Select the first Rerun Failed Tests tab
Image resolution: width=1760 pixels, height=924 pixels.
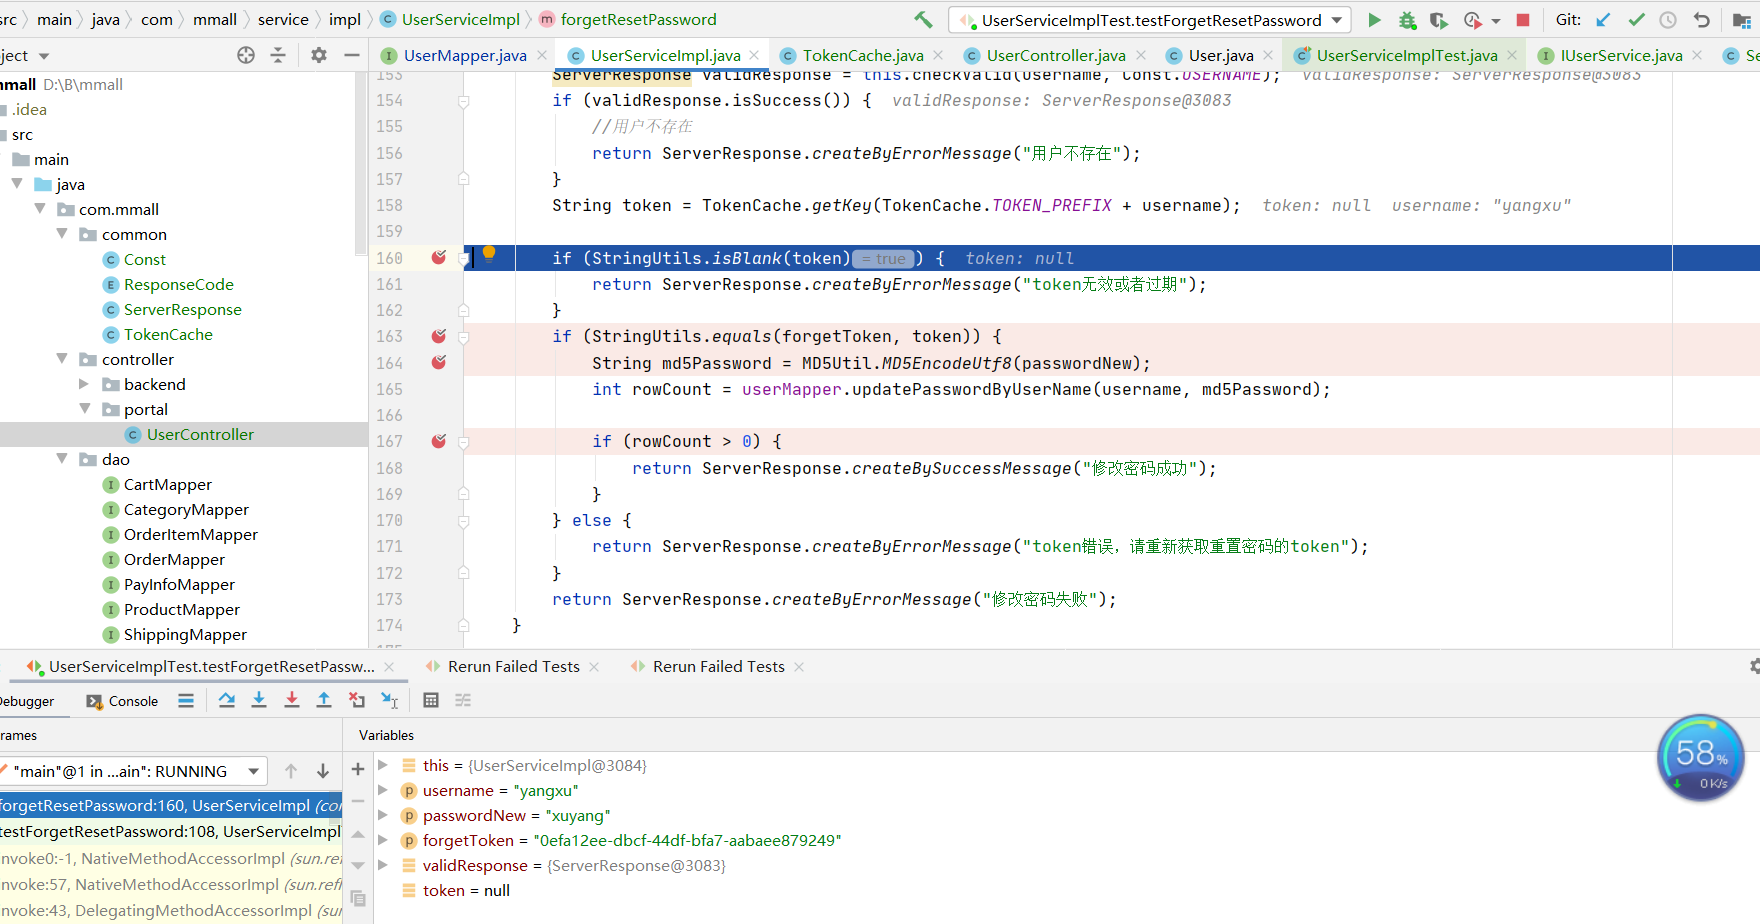click(x=513, y=666)
